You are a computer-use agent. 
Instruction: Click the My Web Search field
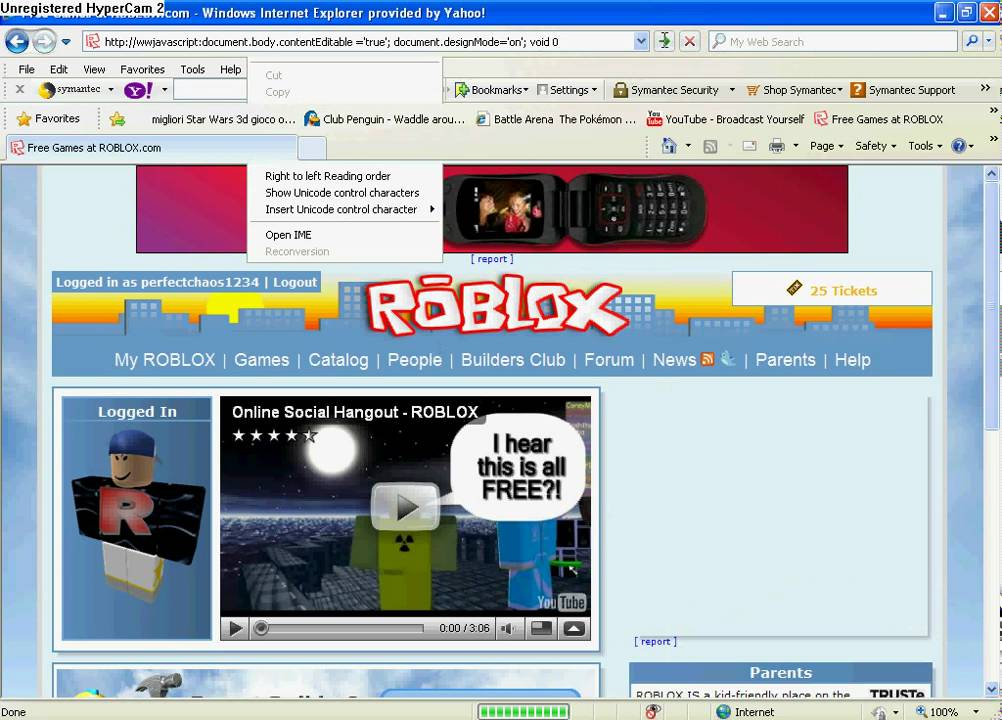[833, 42]
